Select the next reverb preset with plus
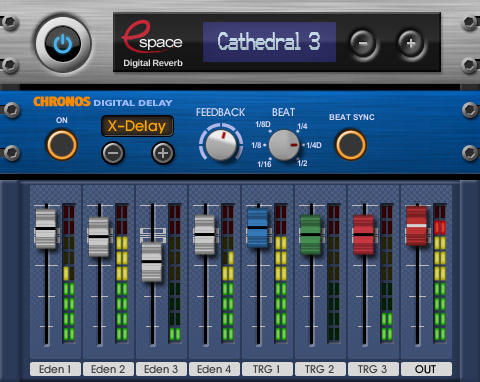Viewport: 480px width, 382px height. click(x=411, y=43)
